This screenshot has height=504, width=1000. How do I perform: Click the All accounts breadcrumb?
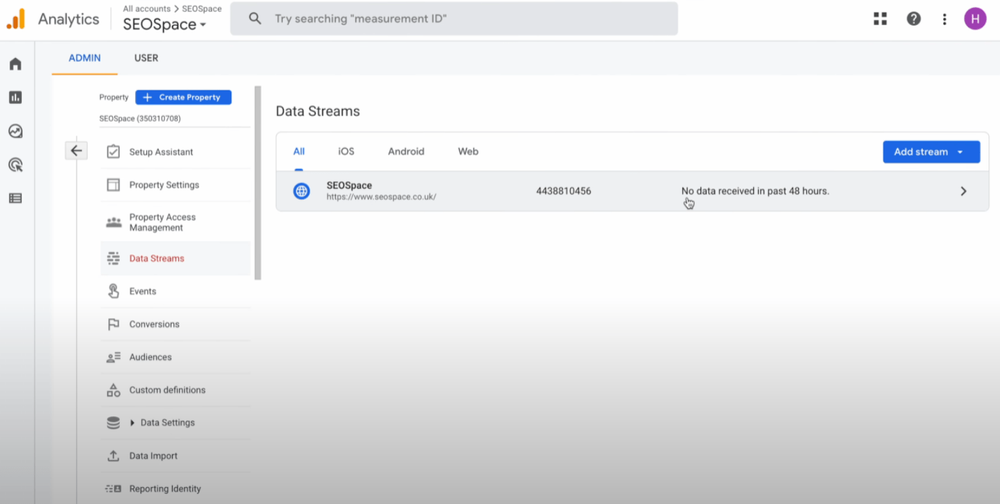(147, 9)
